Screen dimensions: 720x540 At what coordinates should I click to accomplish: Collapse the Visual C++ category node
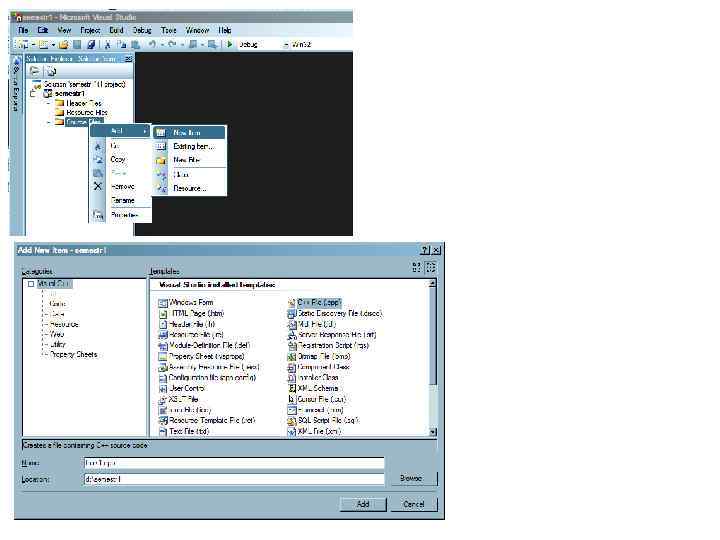[31, 284]
